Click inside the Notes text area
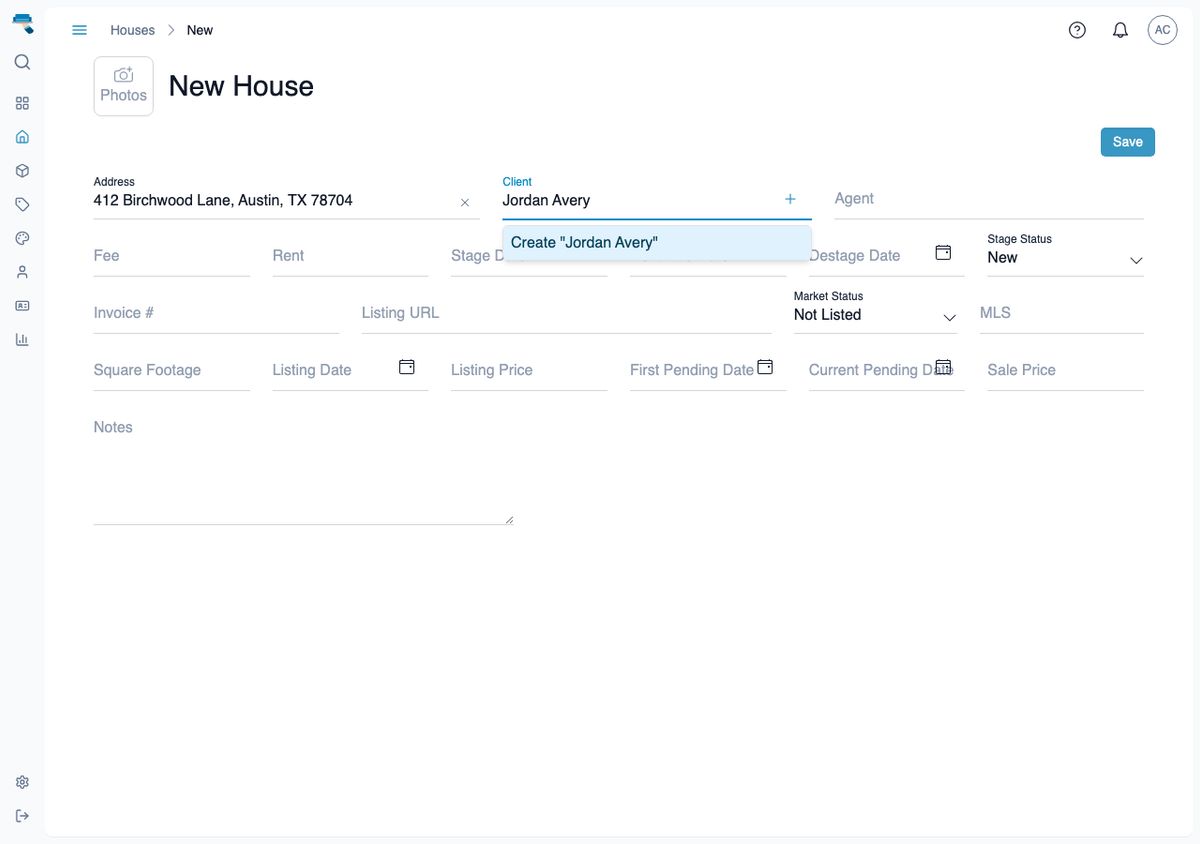Screen dimensions: 1200x844 click(x=303, y=467)
